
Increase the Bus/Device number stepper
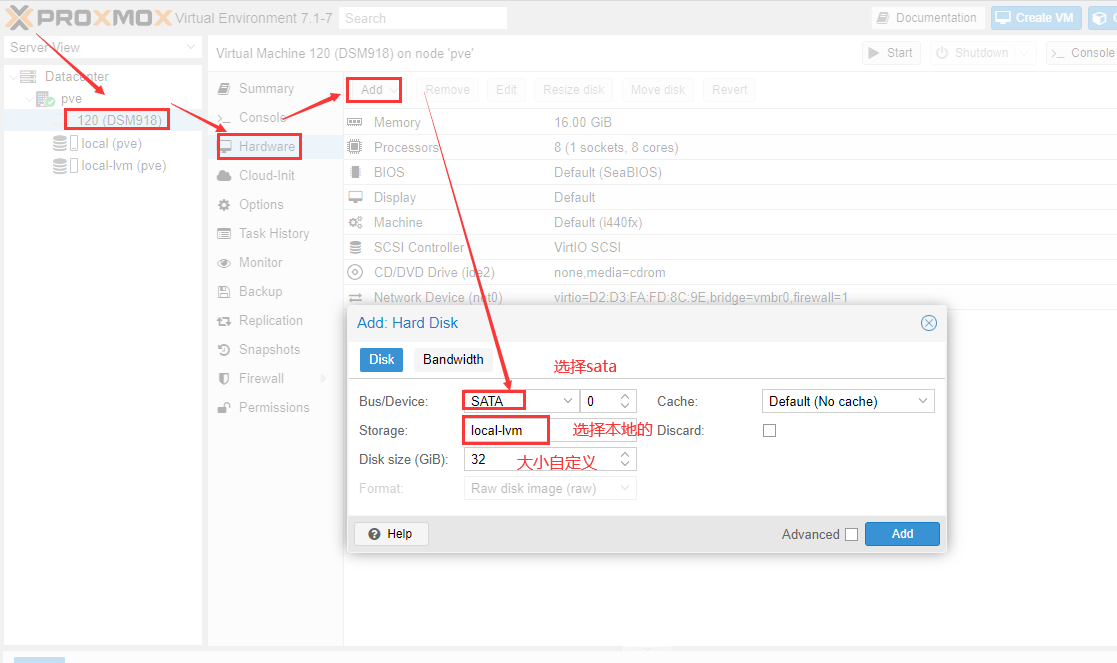tap(625, 396)
